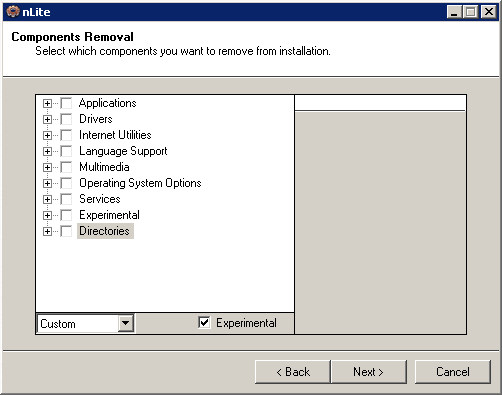Close the nLite window
The height and width of the screenshot is (395, 502).
coord(489,12)
